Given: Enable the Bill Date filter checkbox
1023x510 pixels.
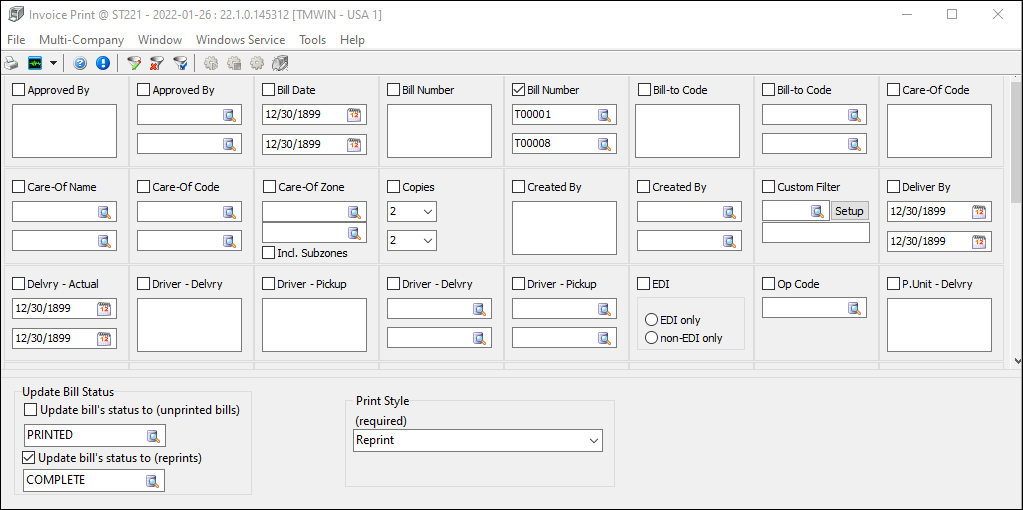Looking at the screenshot, I should 269,90.
